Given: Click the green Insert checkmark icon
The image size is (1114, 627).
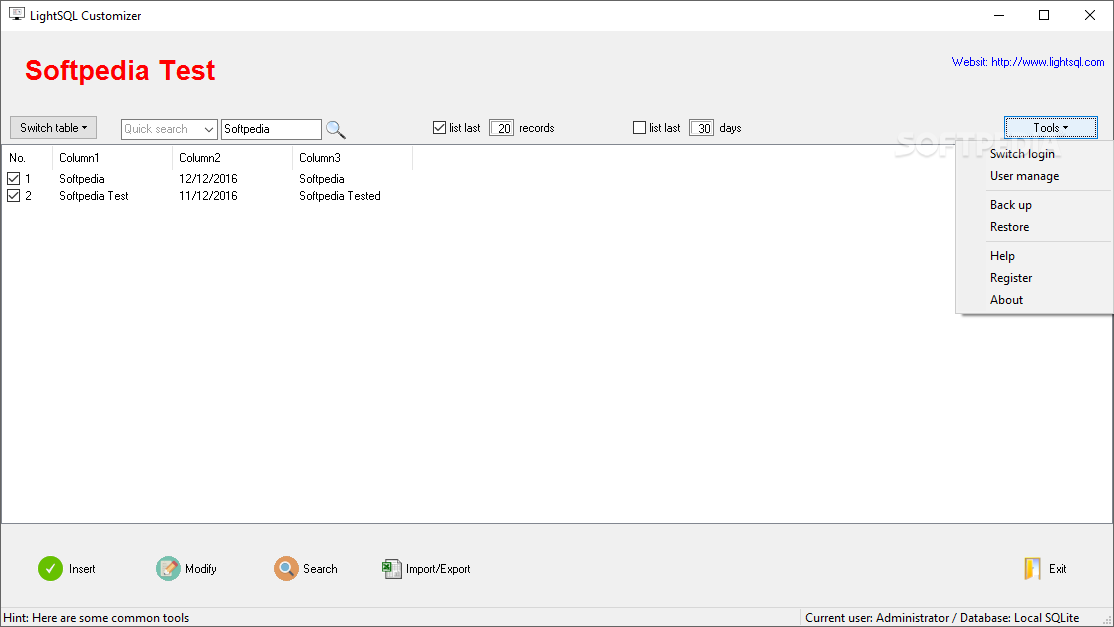Looking at the screenshot, I should tap(50, 568).
